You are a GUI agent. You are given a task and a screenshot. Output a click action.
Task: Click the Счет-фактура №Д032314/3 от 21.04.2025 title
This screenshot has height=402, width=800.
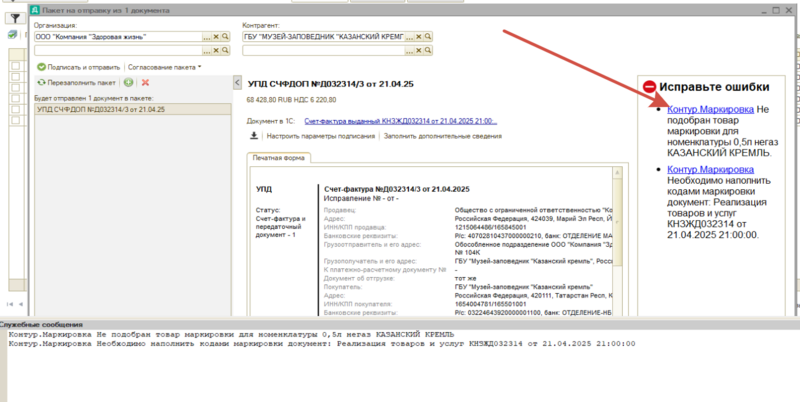click(x=396, y=189)
